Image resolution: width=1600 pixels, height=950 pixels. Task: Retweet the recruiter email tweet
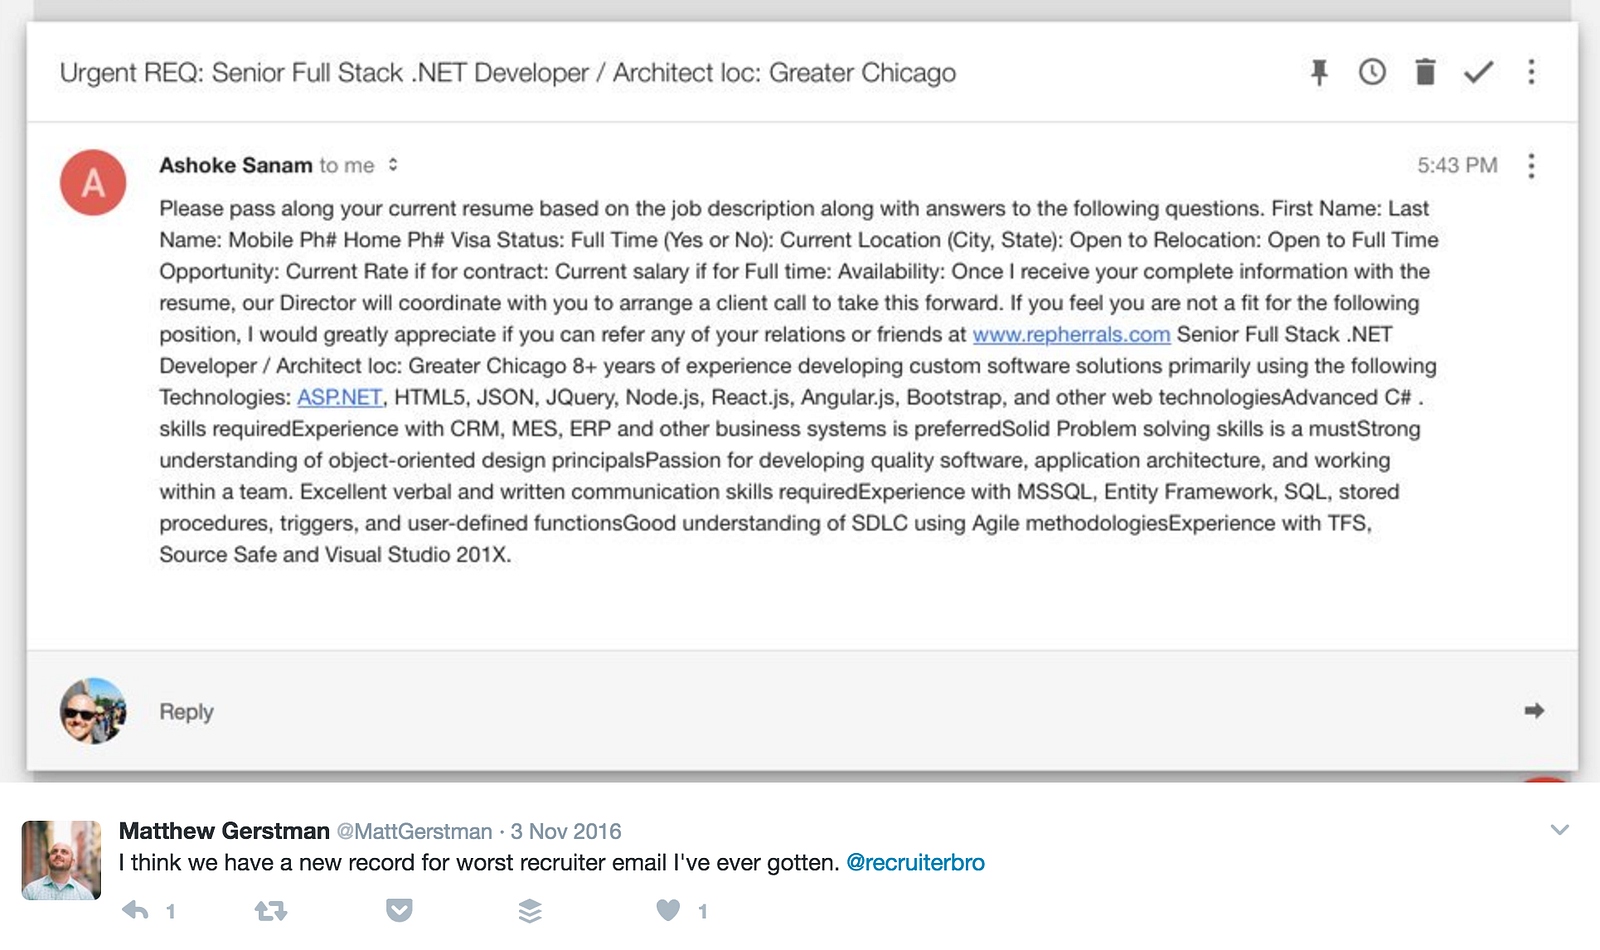[270, 910]
